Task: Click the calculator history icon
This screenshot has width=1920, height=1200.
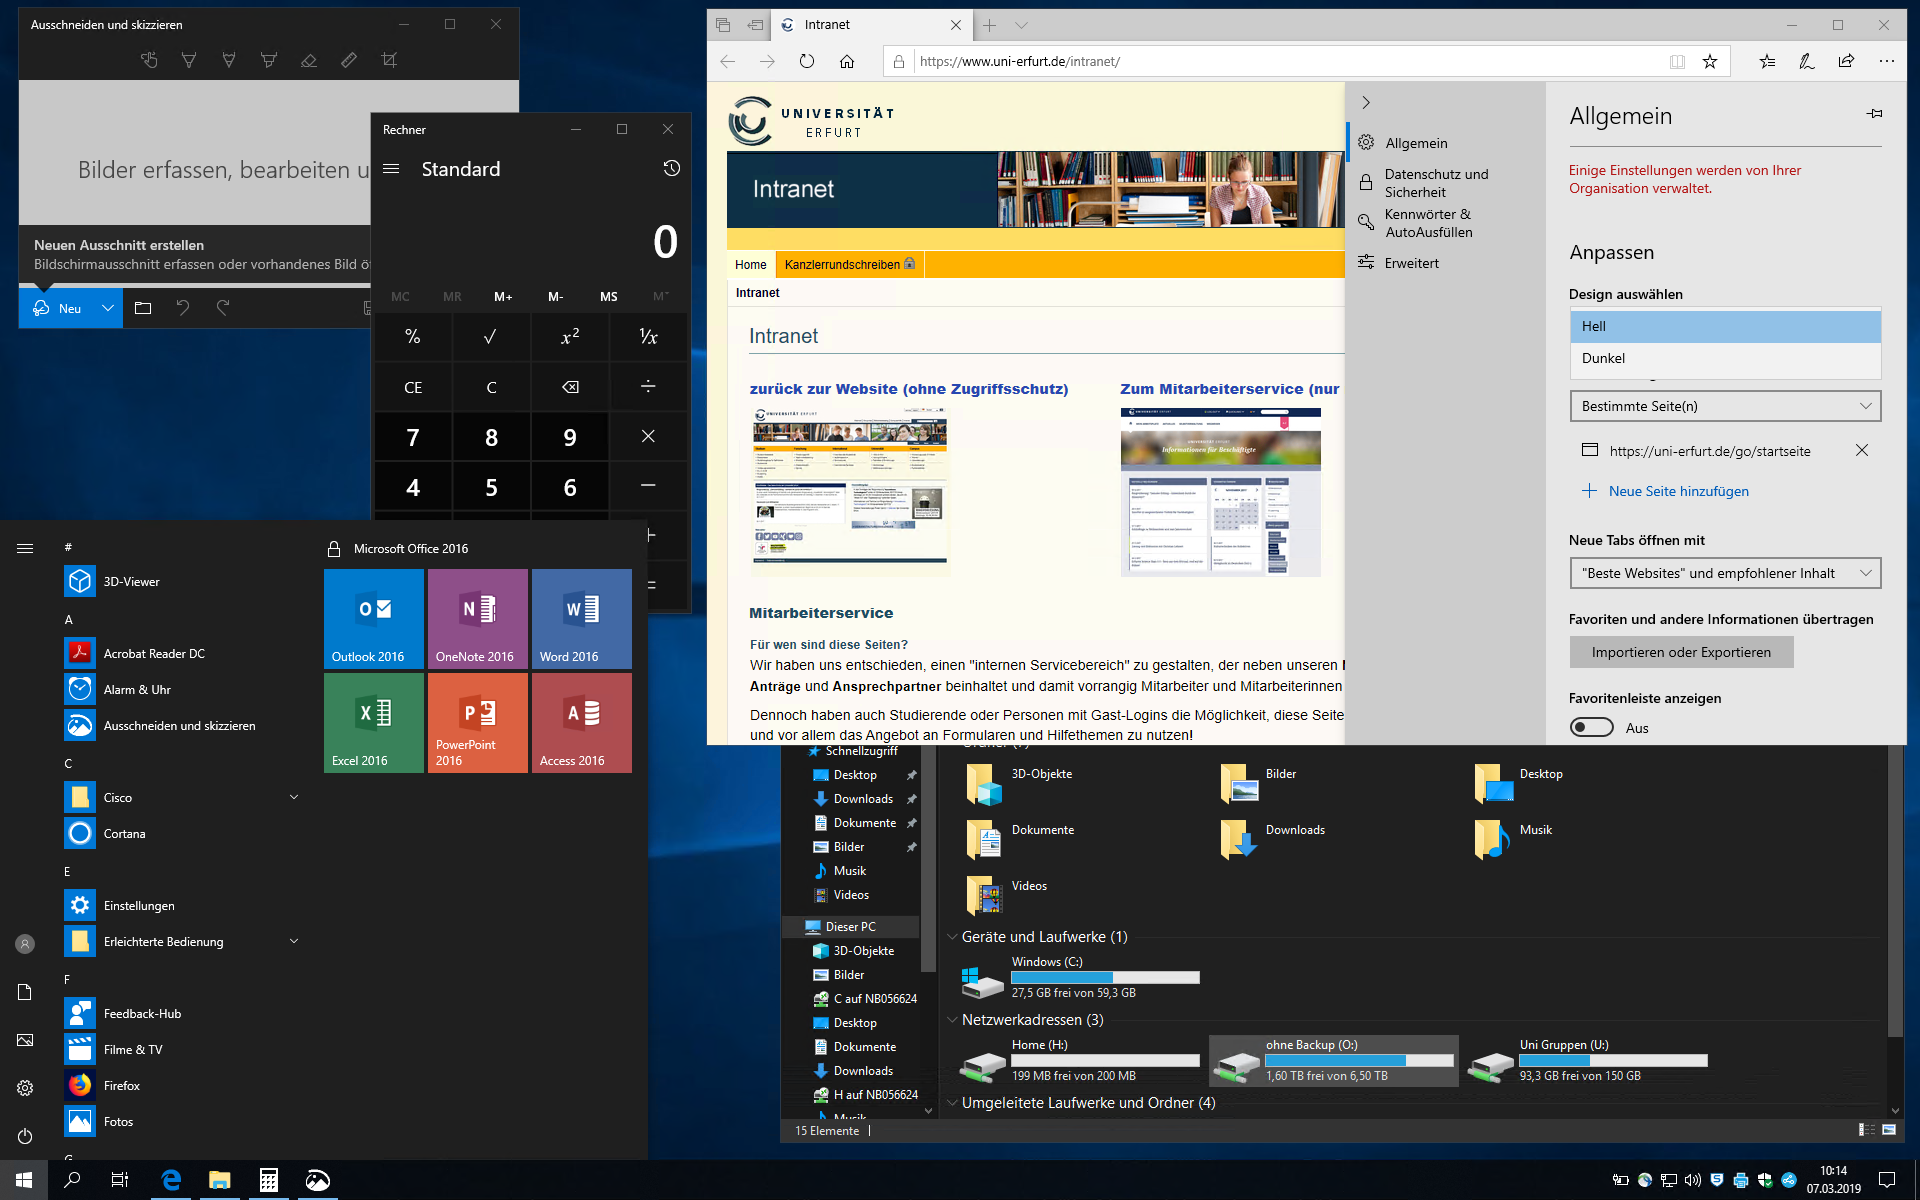Action: tap(671, 168)
